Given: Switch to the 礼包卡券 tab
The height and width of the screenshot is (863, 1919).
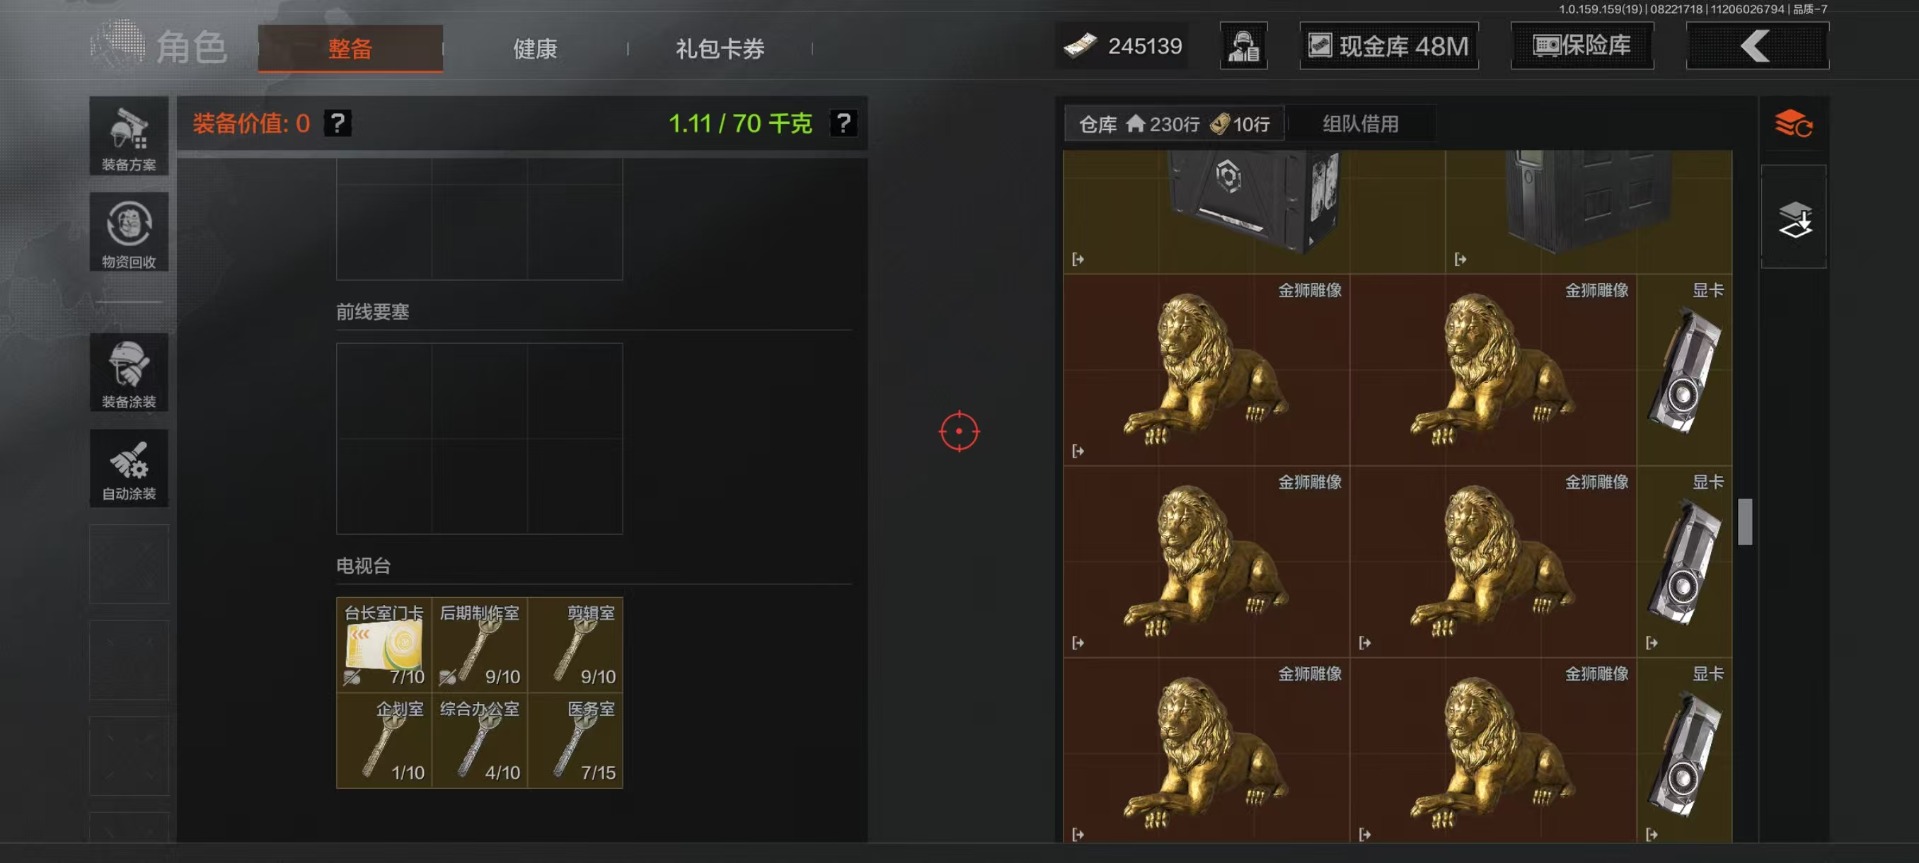Looking at the screenshot, I should point(720,48).
